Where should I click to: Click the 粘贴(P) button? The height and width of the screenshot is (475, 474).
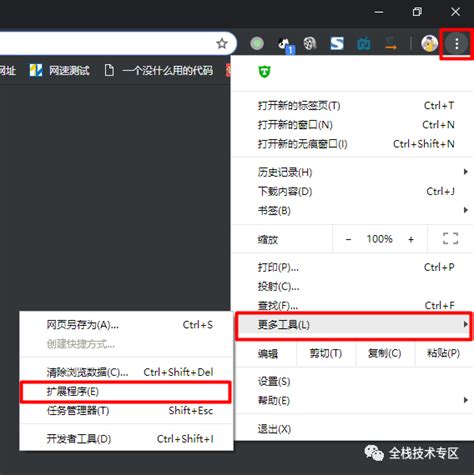click(x=444, y=353)
